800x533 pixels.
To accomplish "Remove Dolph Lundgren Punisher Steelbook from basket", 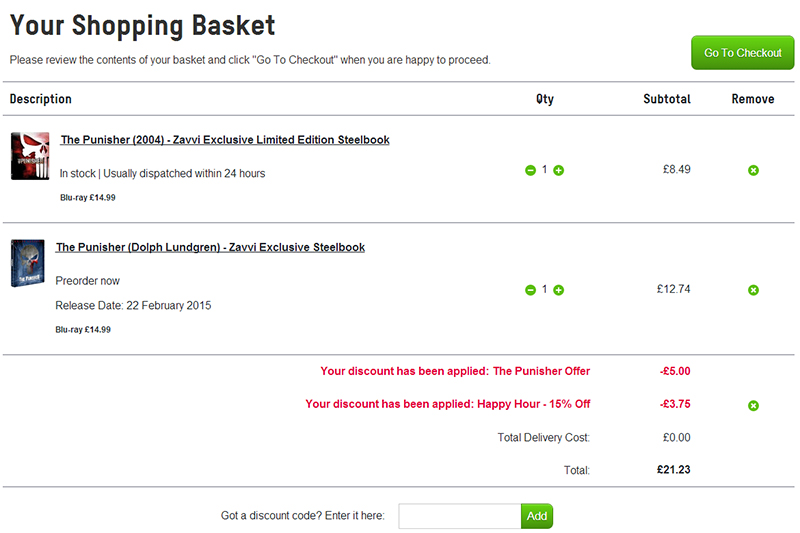I will tap(753, 290).
